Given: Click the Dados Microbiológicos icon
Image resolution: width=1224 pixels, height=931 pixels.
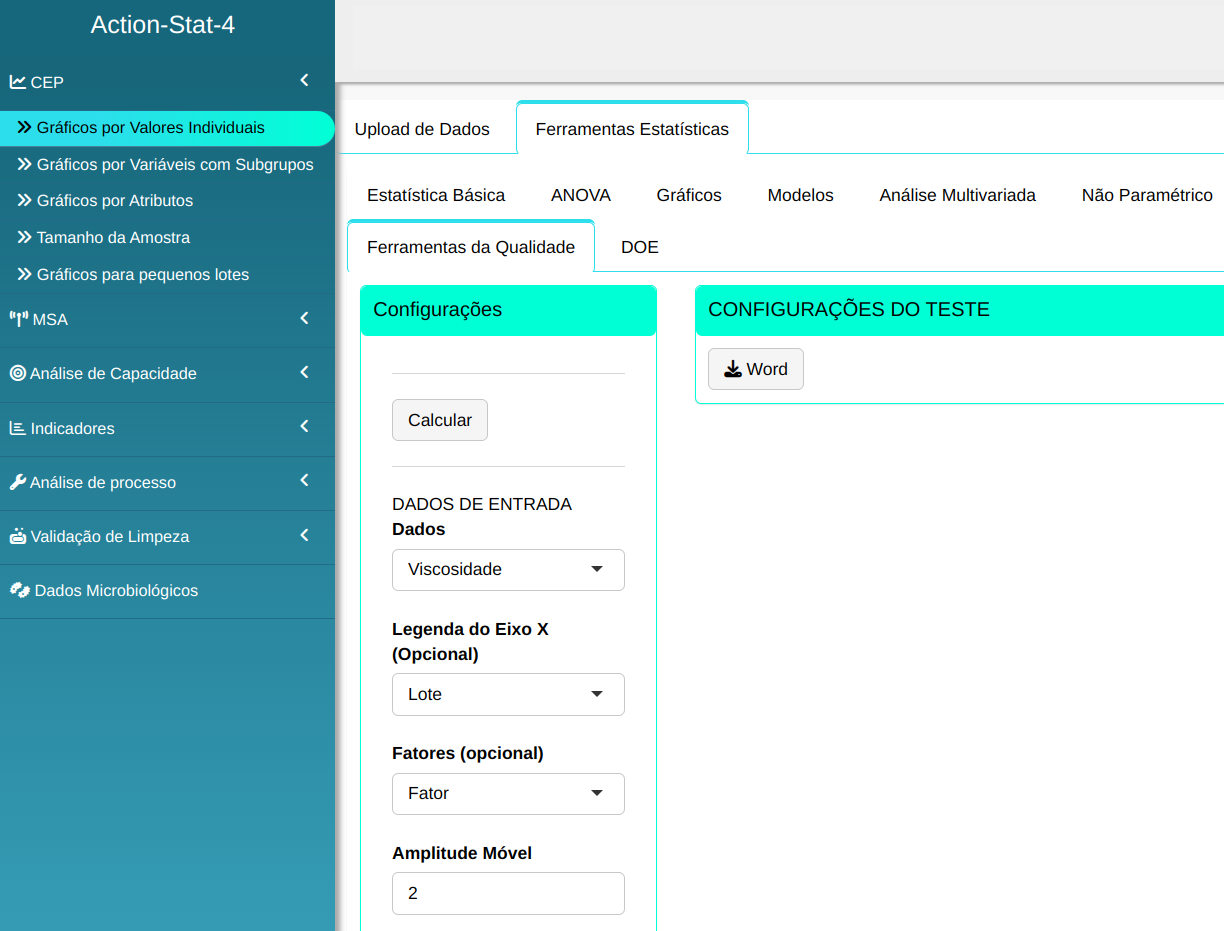Looking at the screenshot, I should pos(19,590).
